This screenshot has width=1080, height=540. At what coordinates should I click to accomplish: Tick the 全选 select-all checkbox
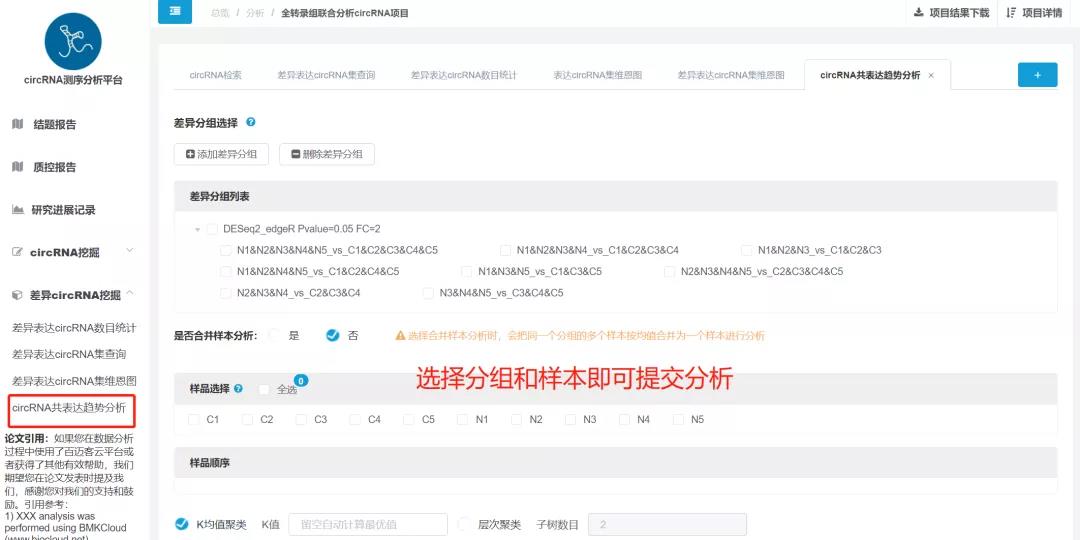click(264, 389)
